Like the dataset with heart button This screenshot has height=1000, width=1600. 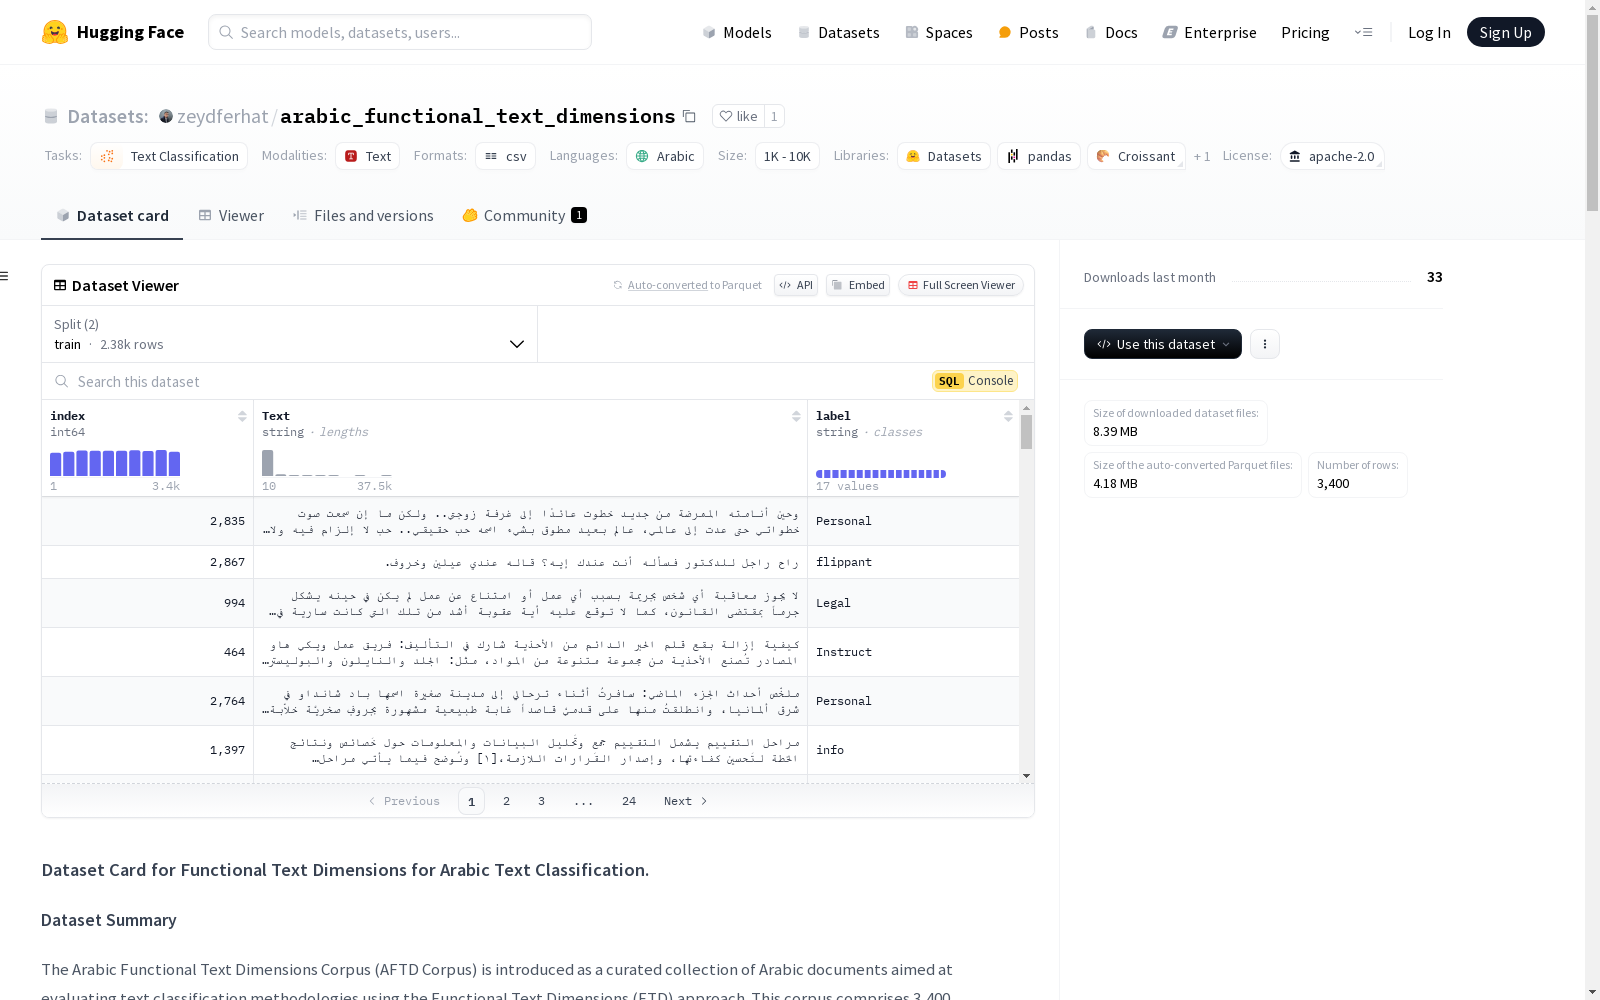[739, 116]
